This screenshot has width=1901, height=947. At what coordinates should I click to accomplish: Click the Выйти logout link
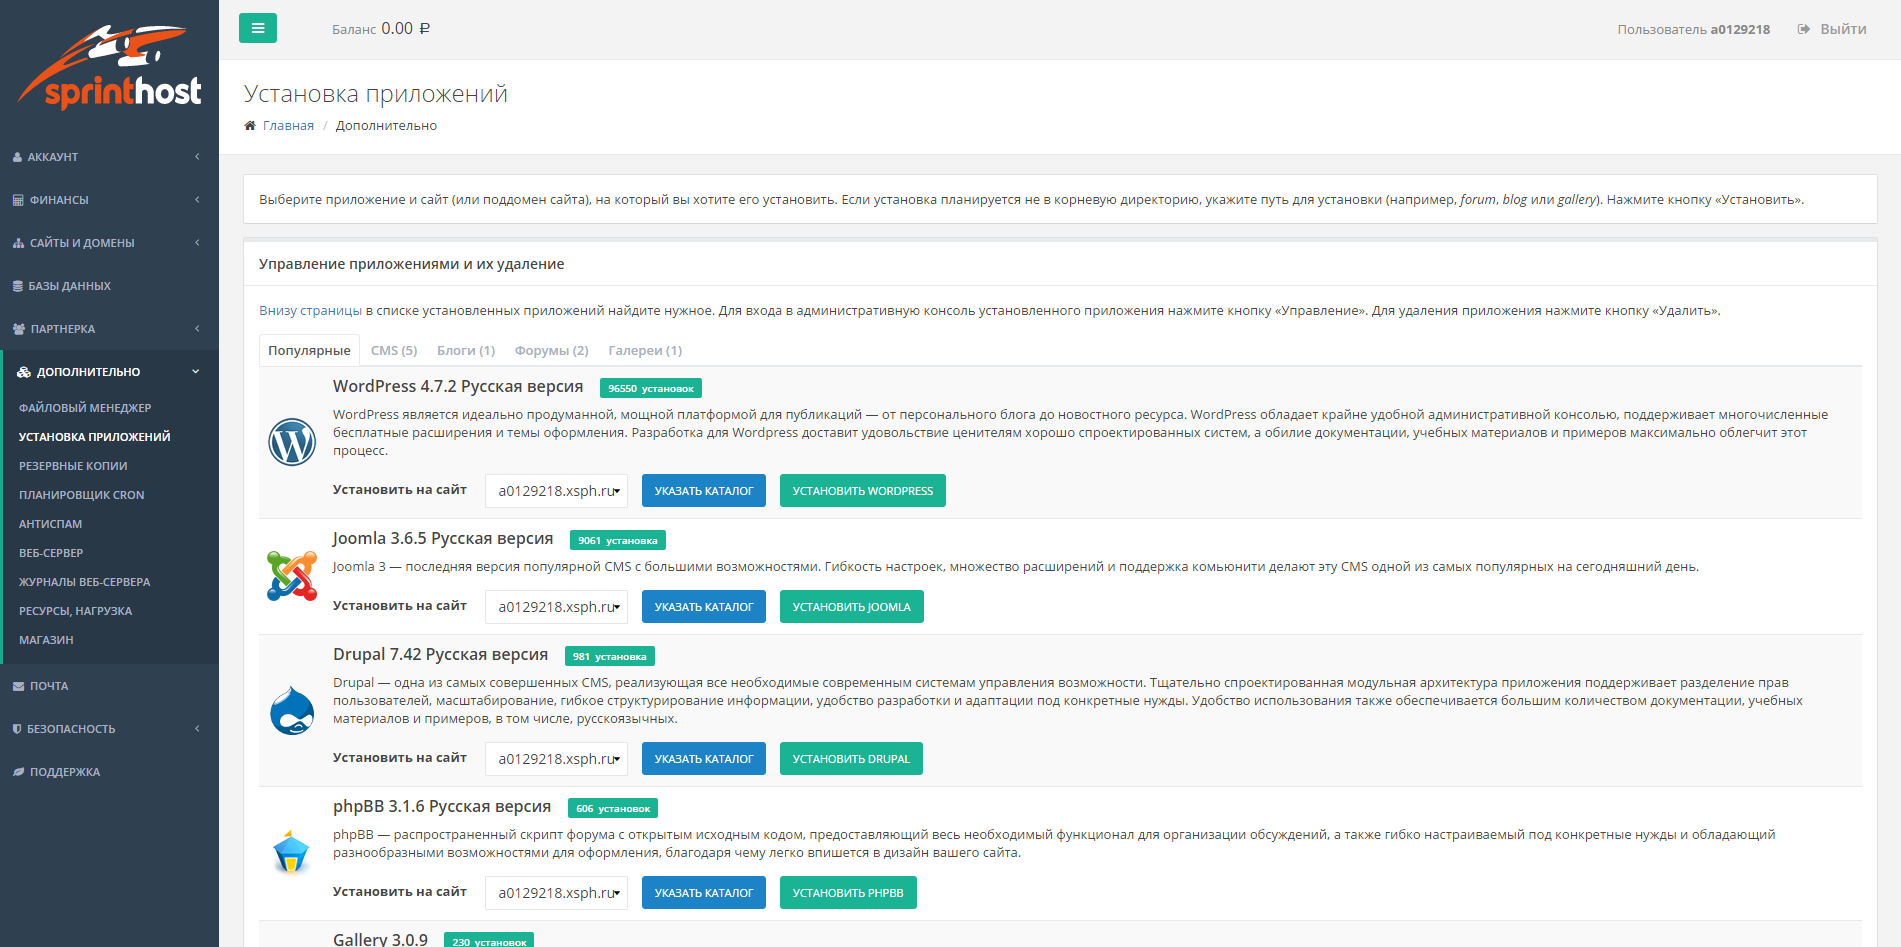pos(1843,29)
